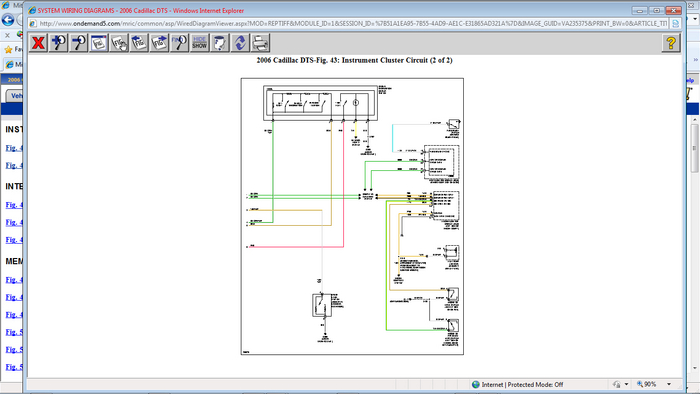Viewport: 700px width, 394px height.
Task: Fit the figure to the window icon
Action: pyautogui.click(x=99, y=43)
